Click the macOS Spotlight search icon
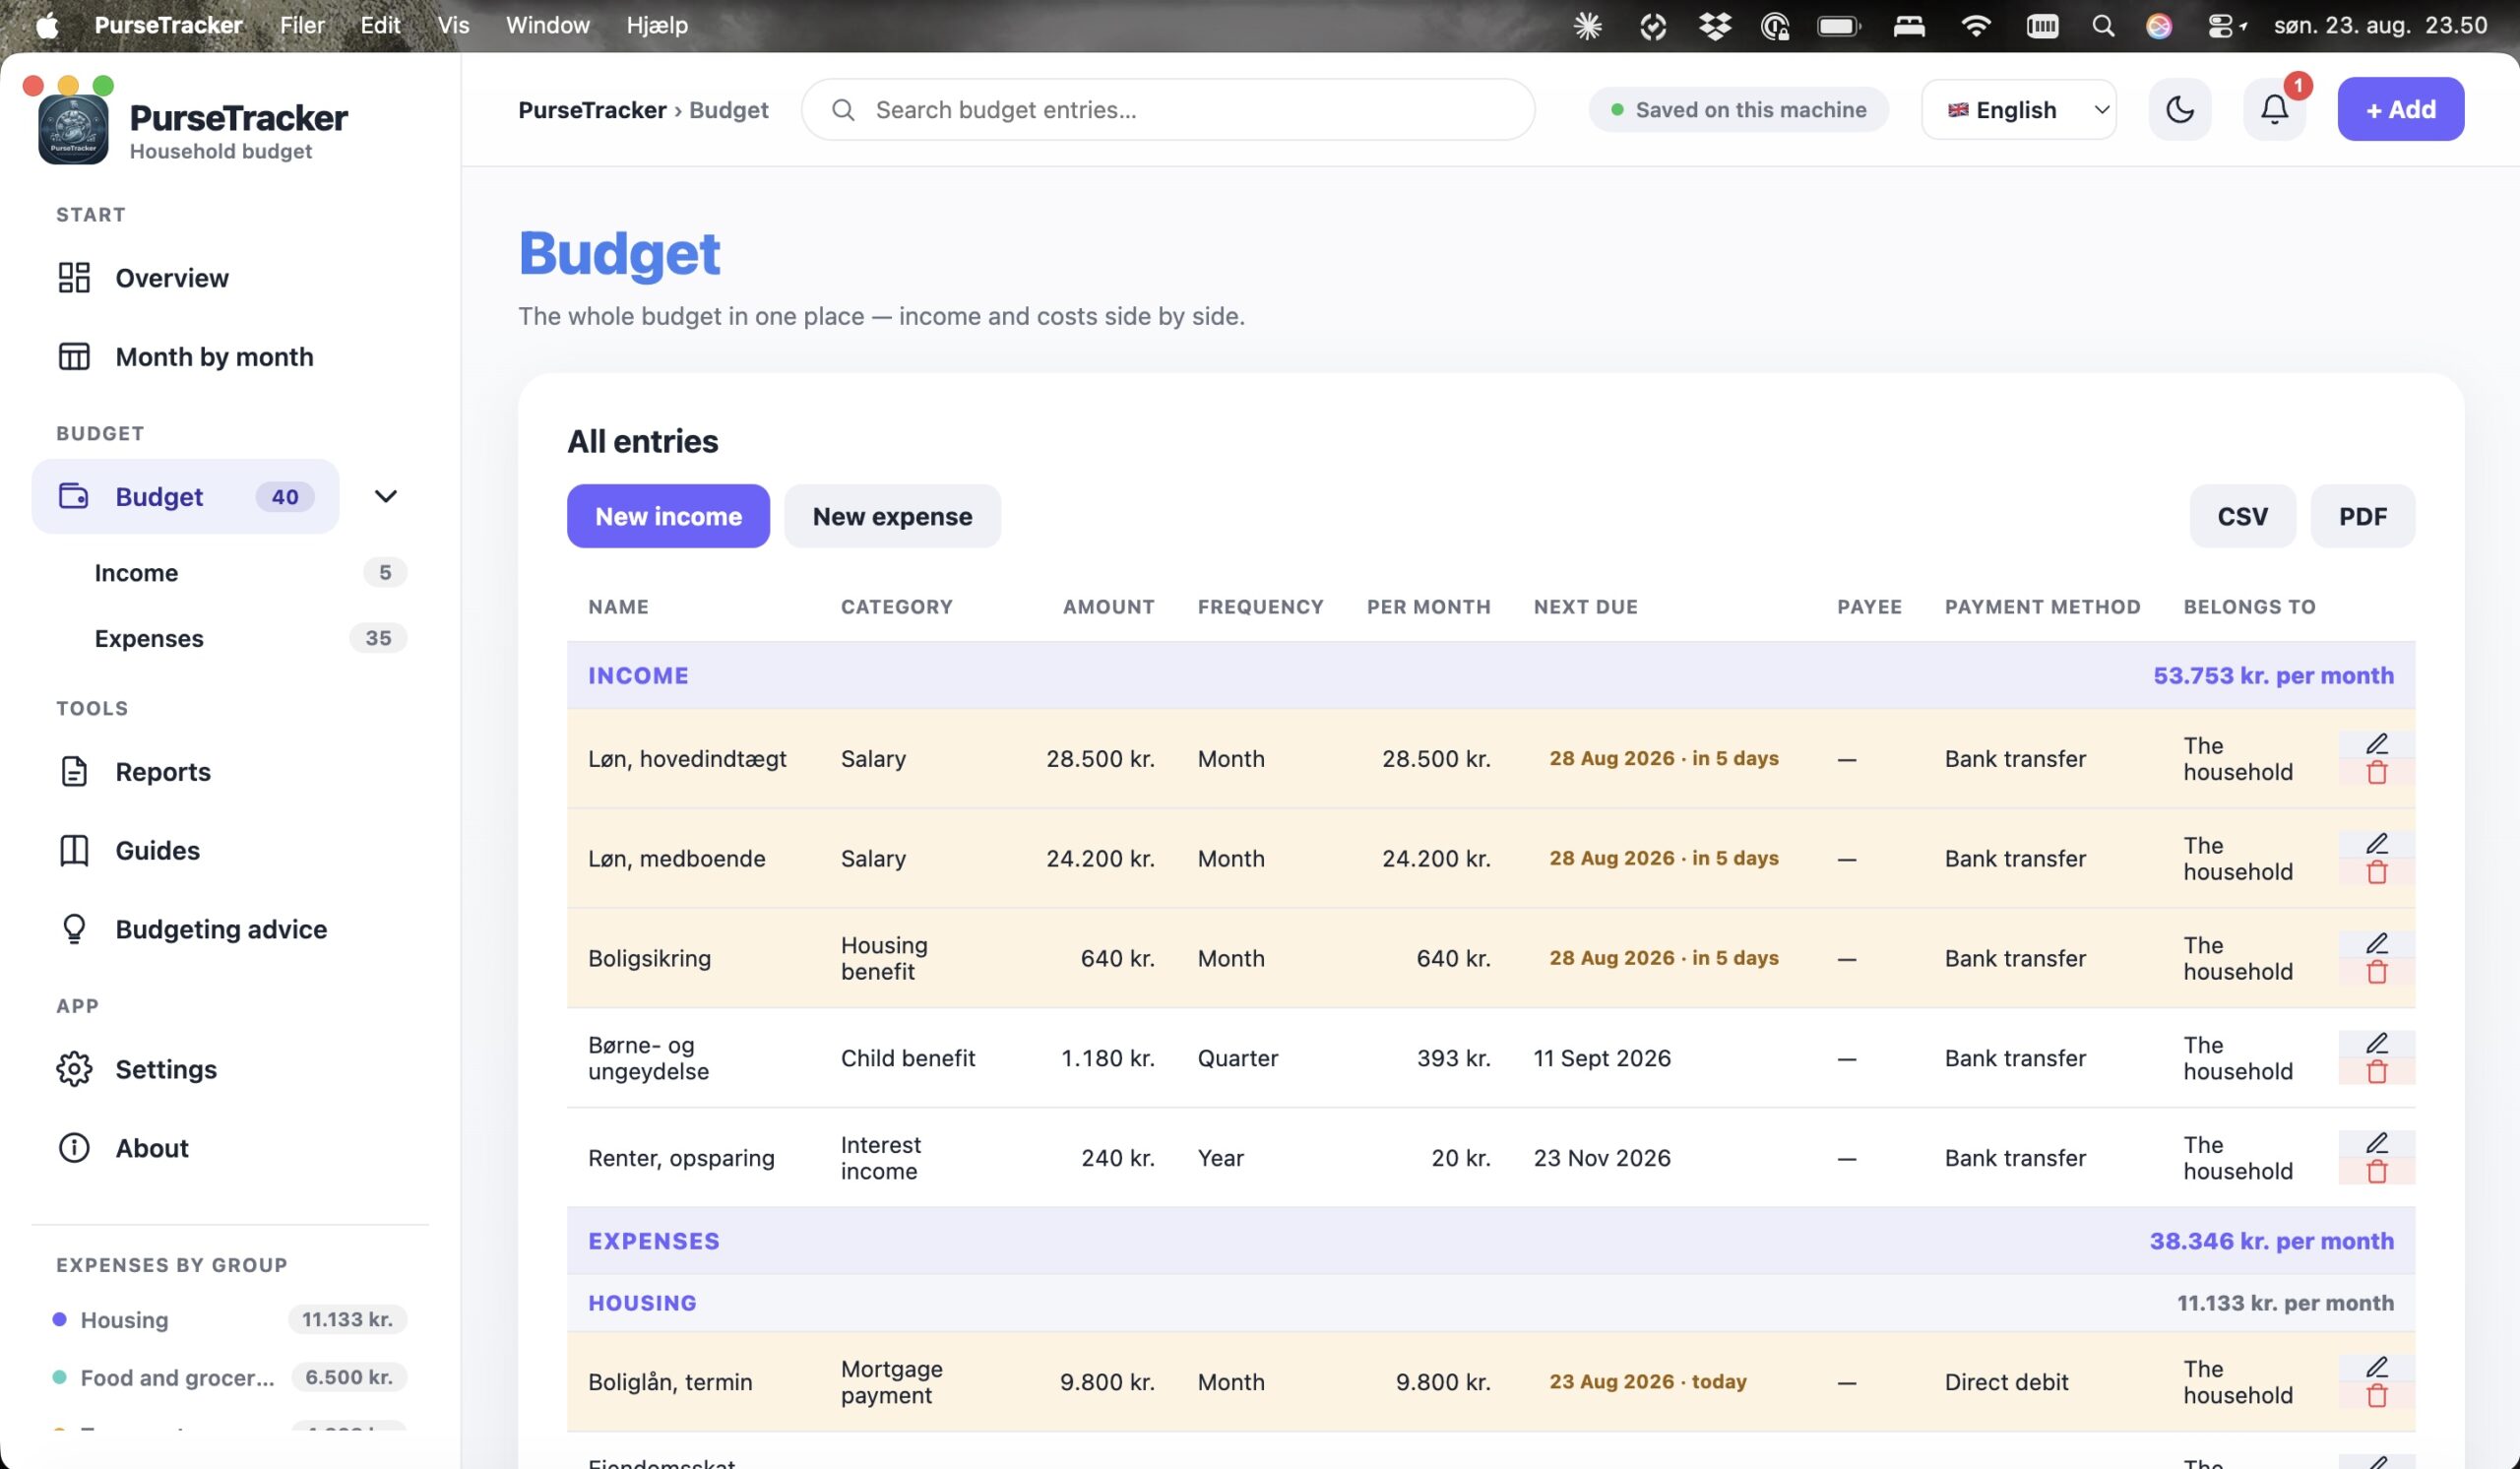 point(2102,26)
